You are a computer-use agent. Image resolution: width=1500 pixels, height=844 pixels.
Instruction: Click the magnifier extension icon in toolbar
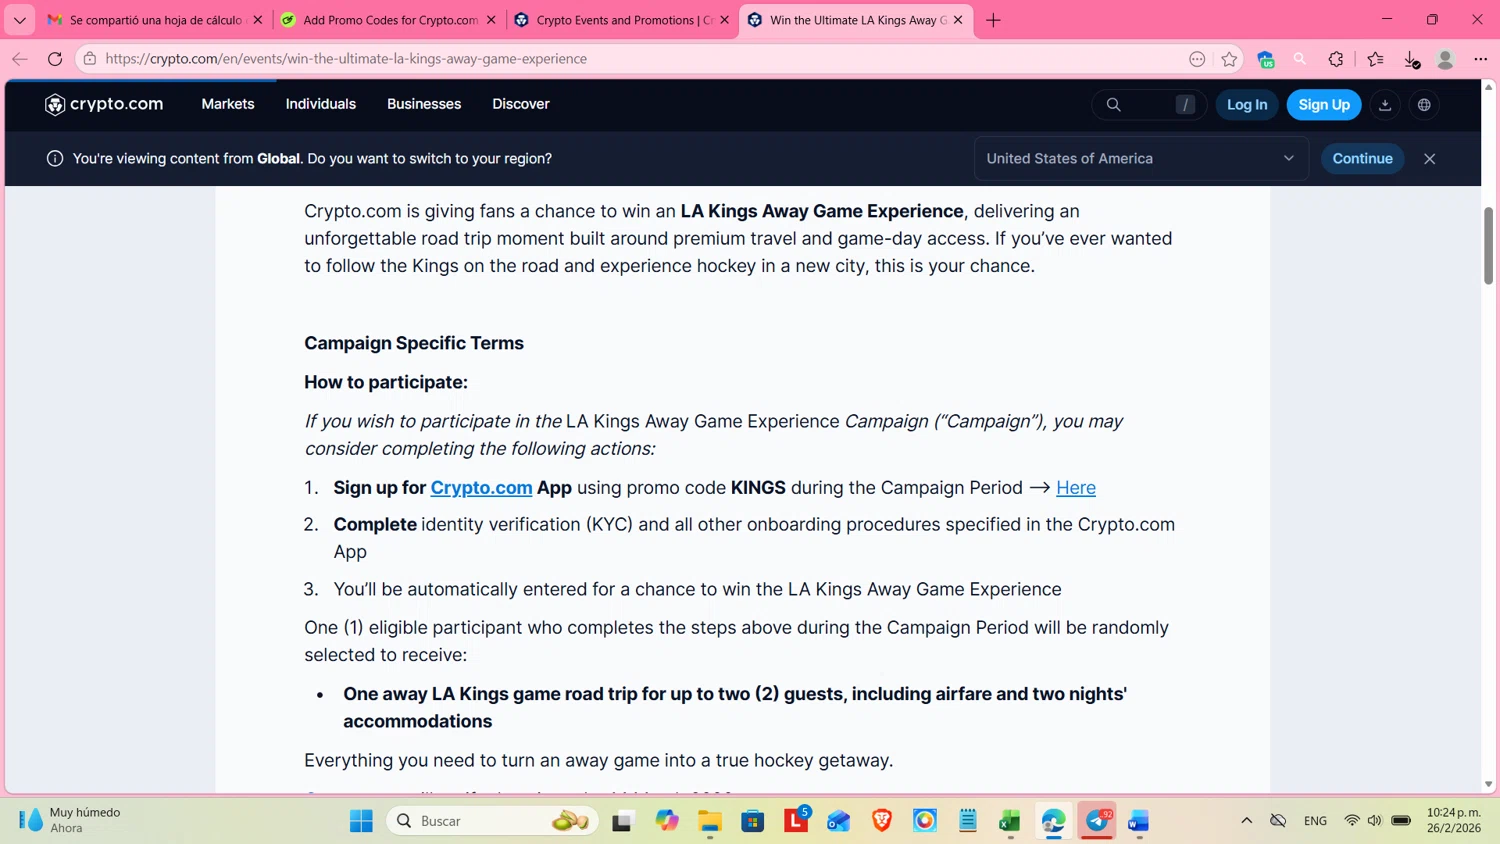click(1300, 59)
